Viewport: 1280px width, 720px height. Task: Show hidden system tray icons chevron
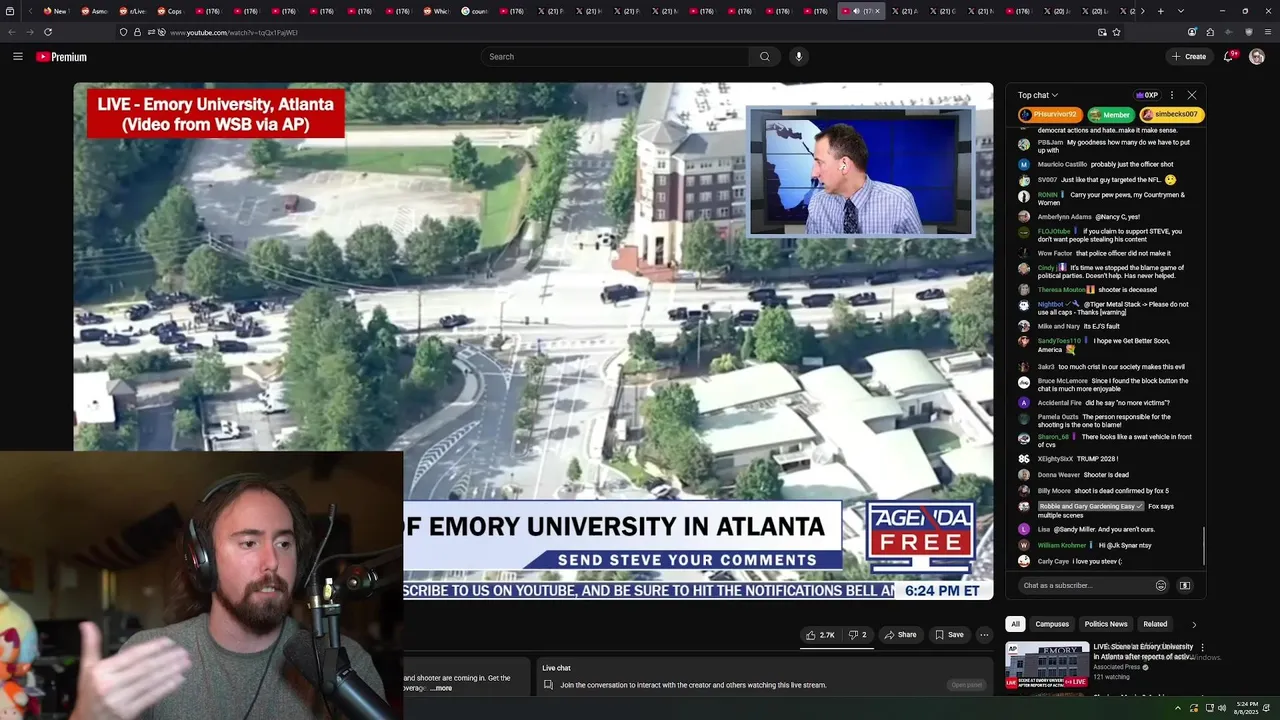(1177, 708)
